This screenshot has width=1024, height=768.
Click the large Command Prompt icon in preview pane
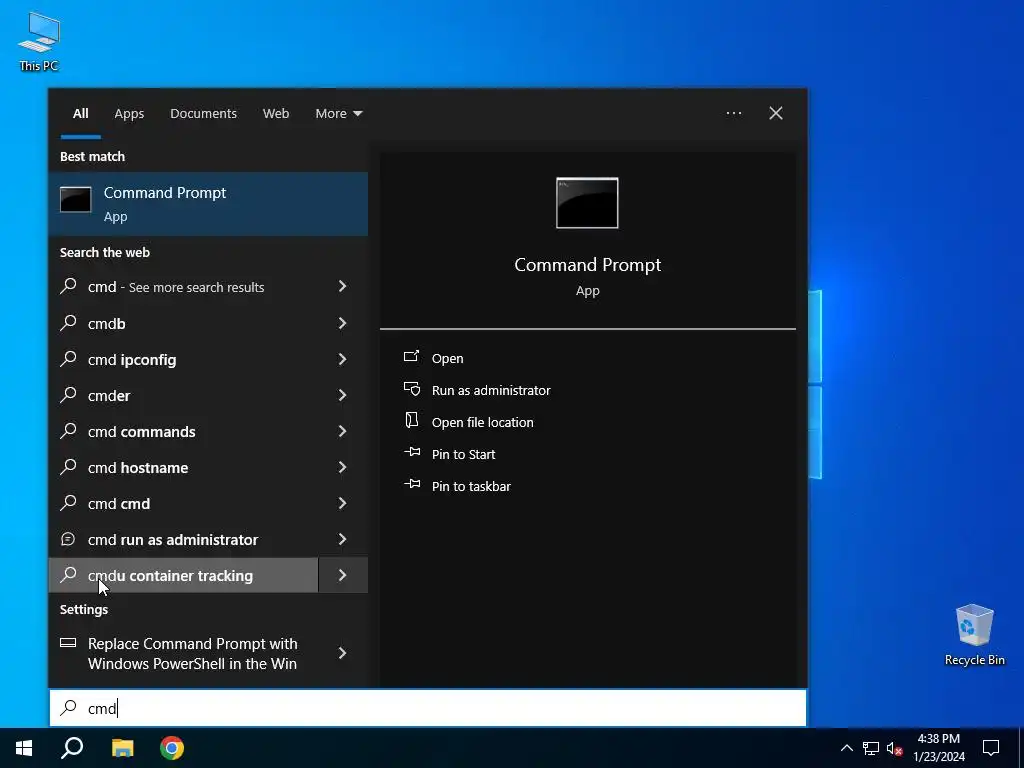[587, 203]
